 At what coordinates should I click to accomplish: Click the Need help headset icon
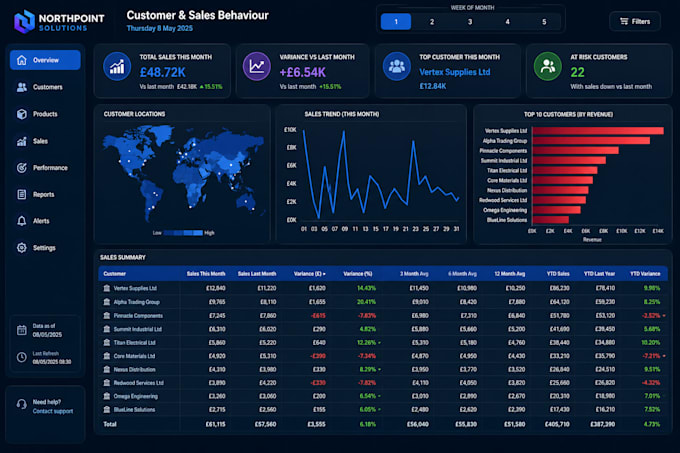tap(22, 404)
